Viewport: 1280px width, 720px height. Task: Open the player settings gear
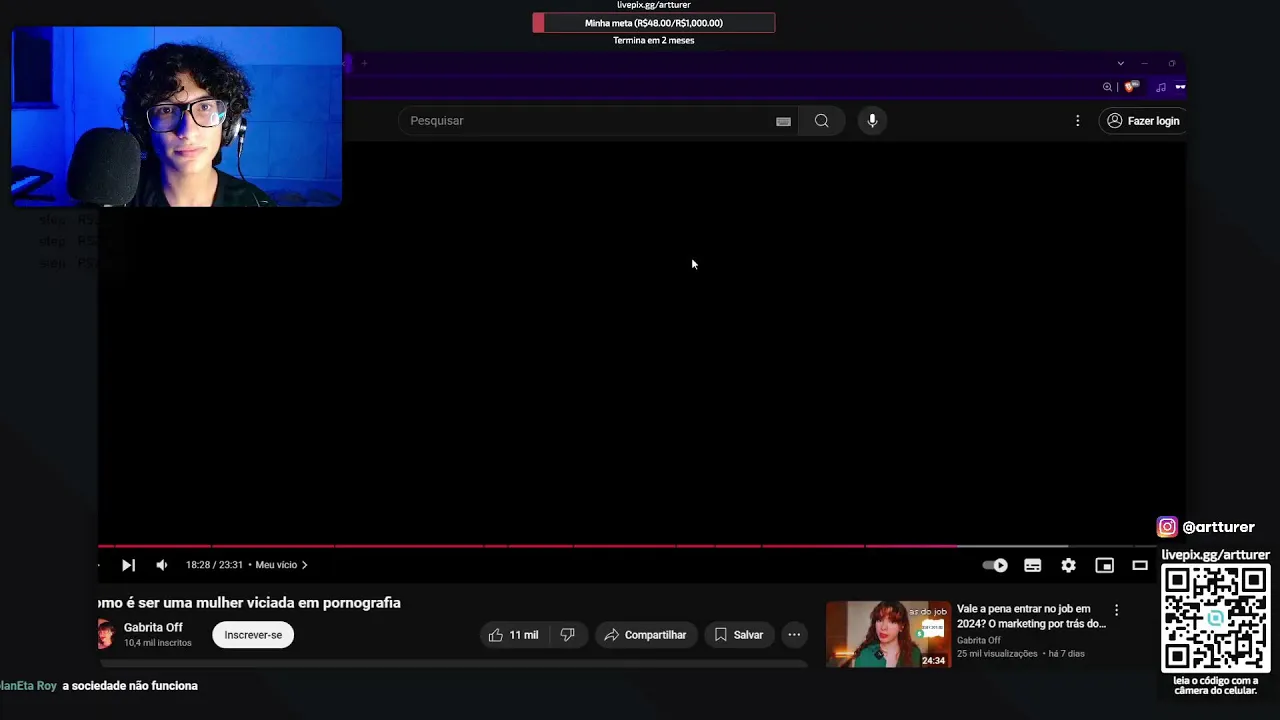[x=1068, y=565]
